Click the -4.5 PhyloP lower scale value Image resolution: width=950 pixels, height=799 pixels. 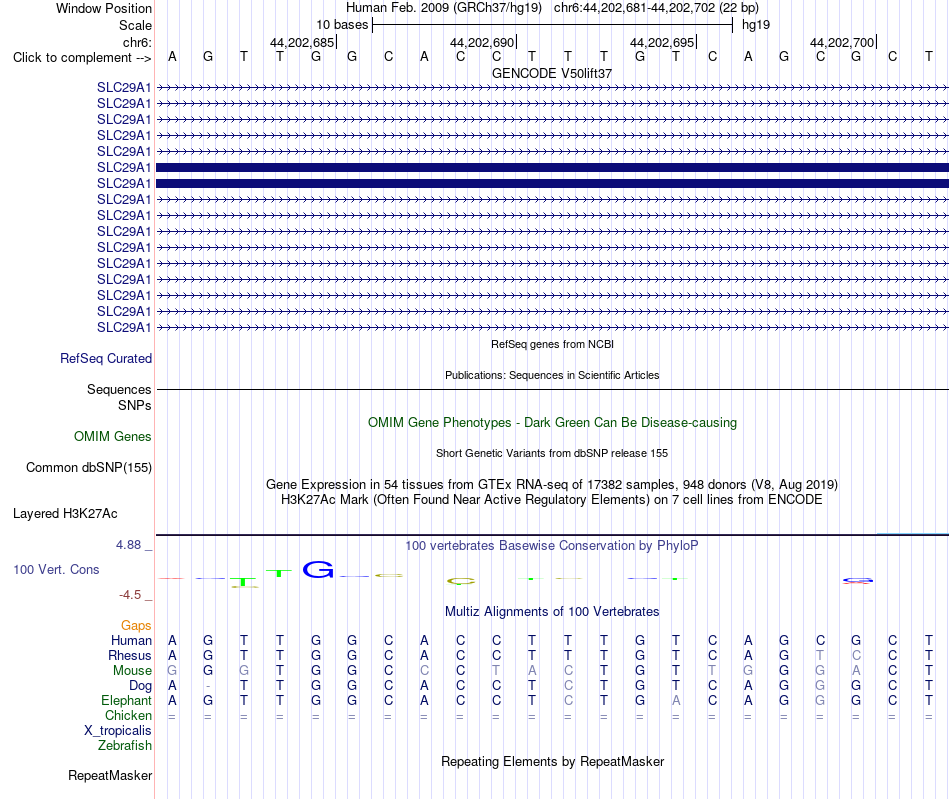point(130,595)
